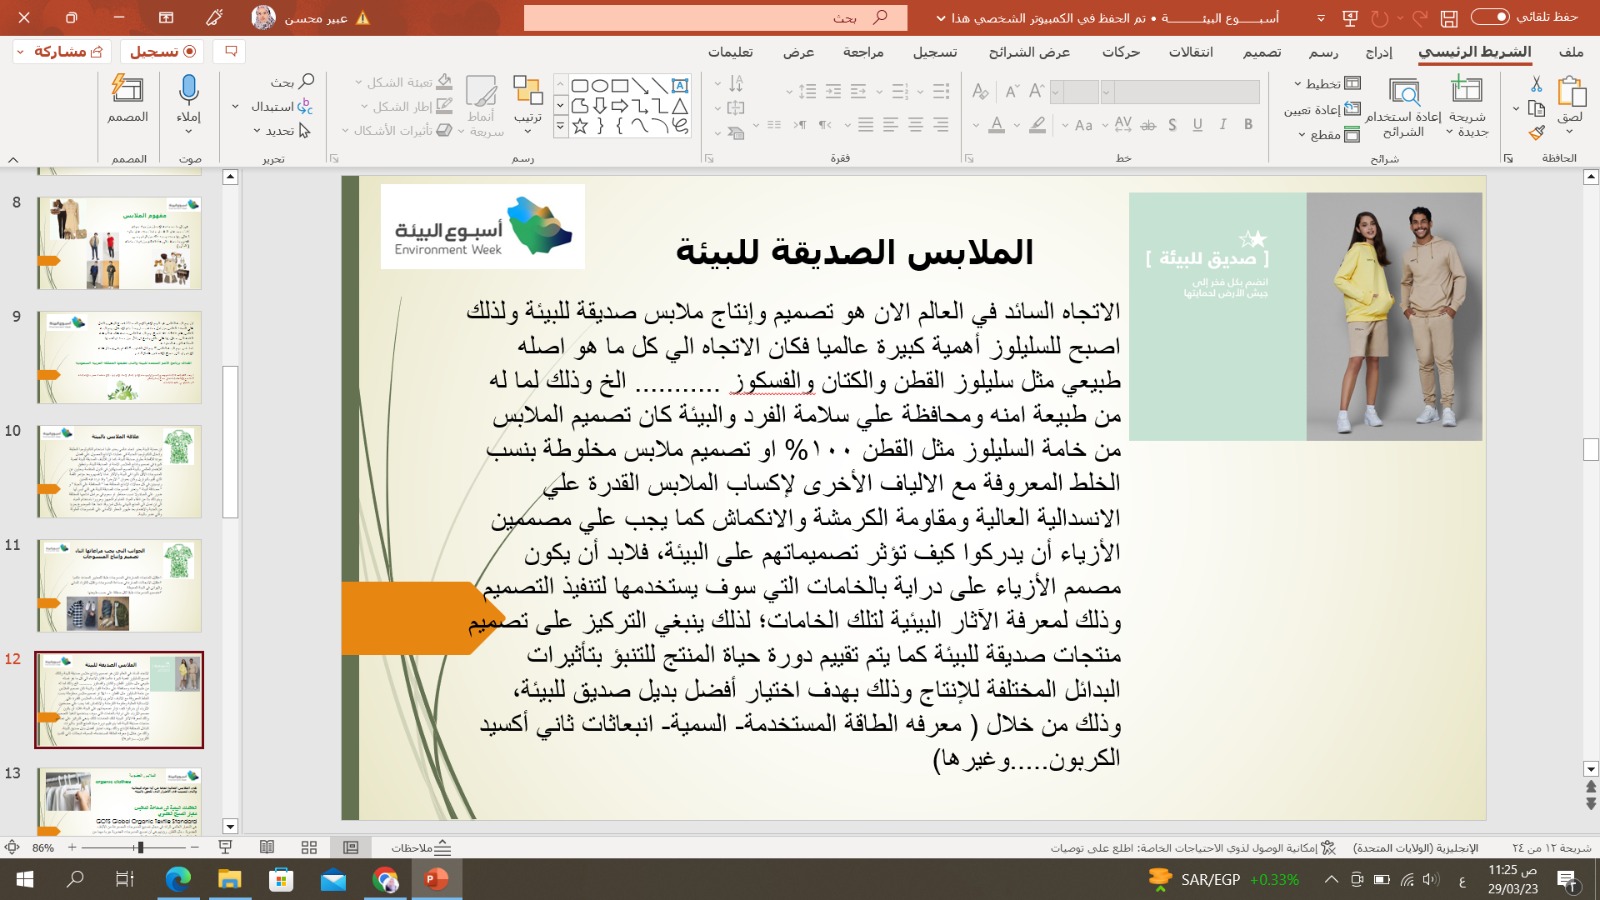Select slide 13 thumbnail
Screen dimensions: 1600x900
tap(119, 801)
